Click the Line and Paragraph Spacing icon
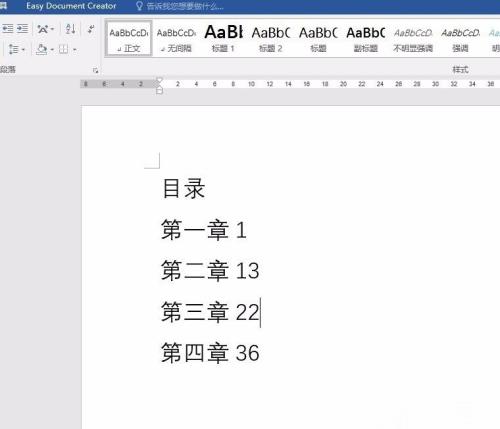The image size is (500, 429). pyautogui.click(x=13, y=49)
